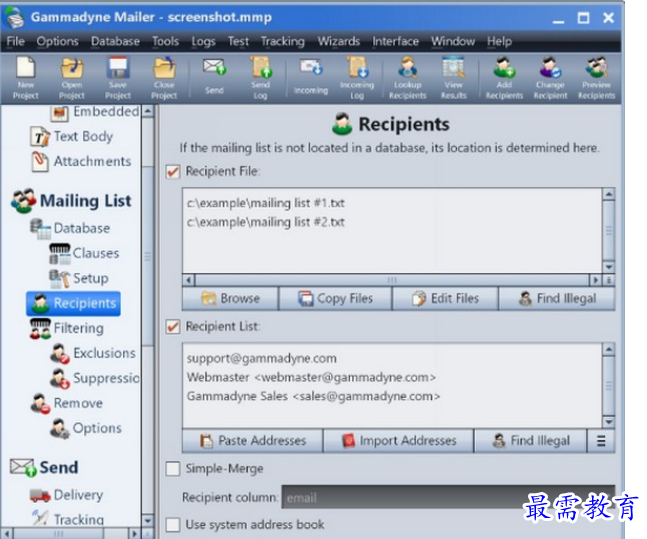The height and width of the screenshot is (539, 647).
Task: Uncheck the Recipient List checkbox
Action: coord(173,327)
